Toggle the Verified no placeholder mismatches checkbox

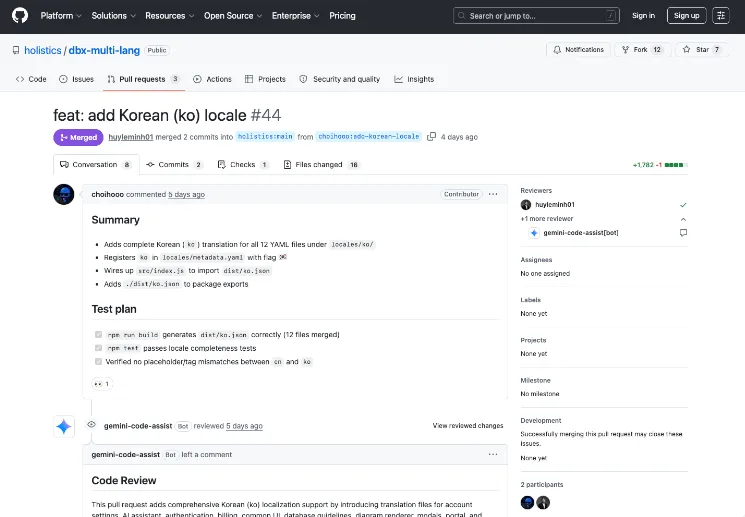98,362
